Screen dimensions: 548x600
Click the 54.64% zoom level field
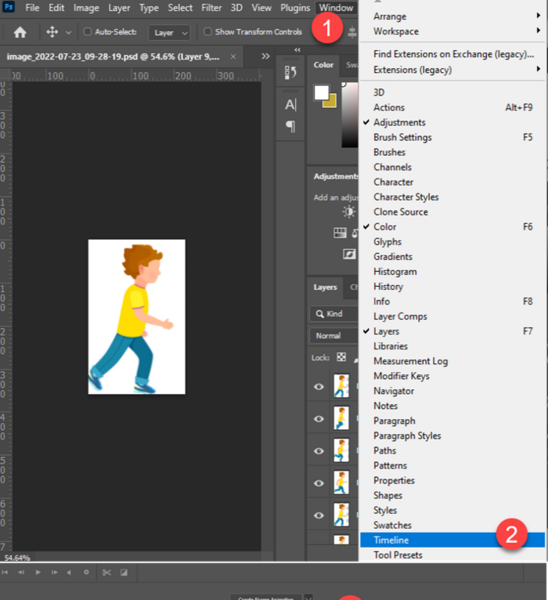click(x=17, y=558)
